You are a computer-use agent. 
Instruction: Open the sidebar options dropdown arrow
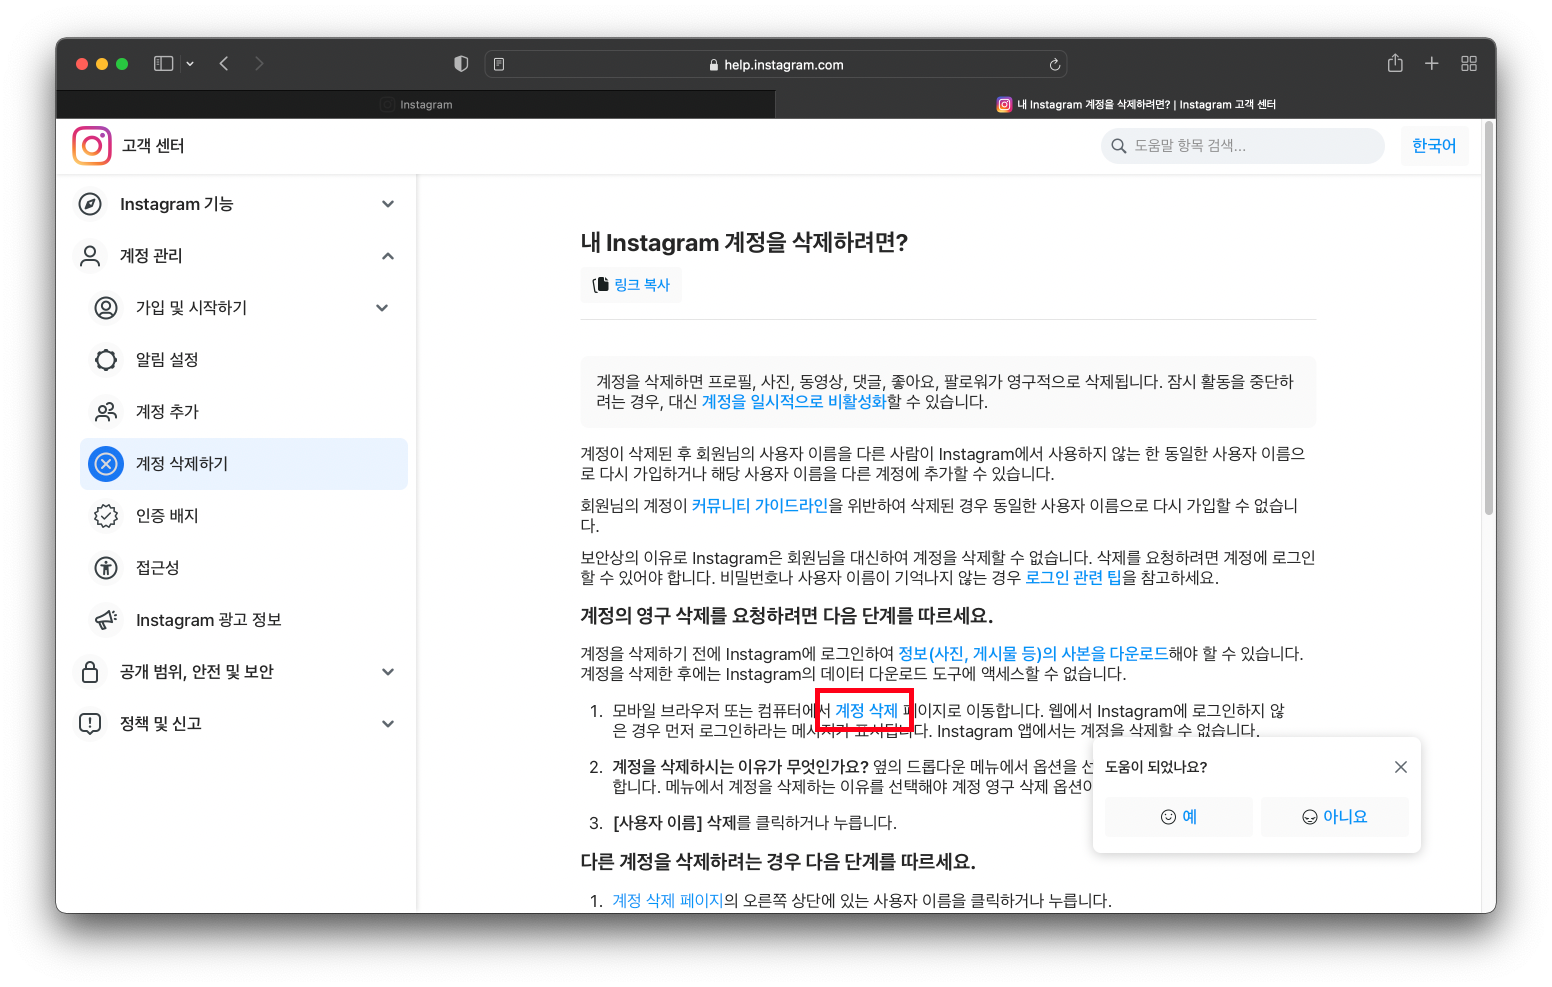tap(190, 64)
